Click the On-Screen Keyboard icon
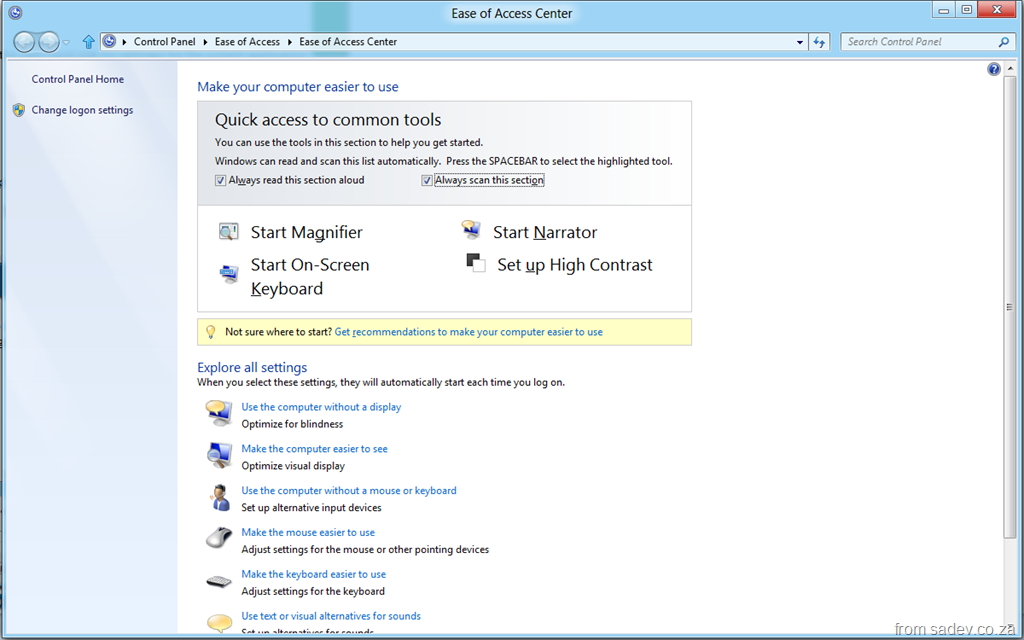Screen dimensions: 1024x640 click(229, 274)
